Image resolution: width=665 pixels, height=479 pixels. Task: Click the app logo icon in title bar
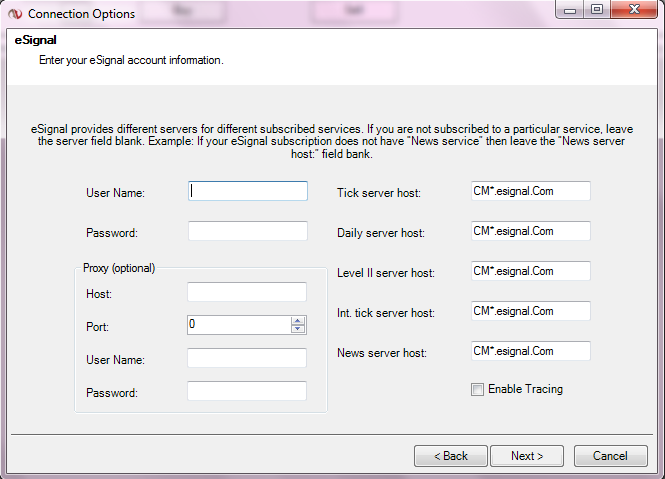[15, 14]
